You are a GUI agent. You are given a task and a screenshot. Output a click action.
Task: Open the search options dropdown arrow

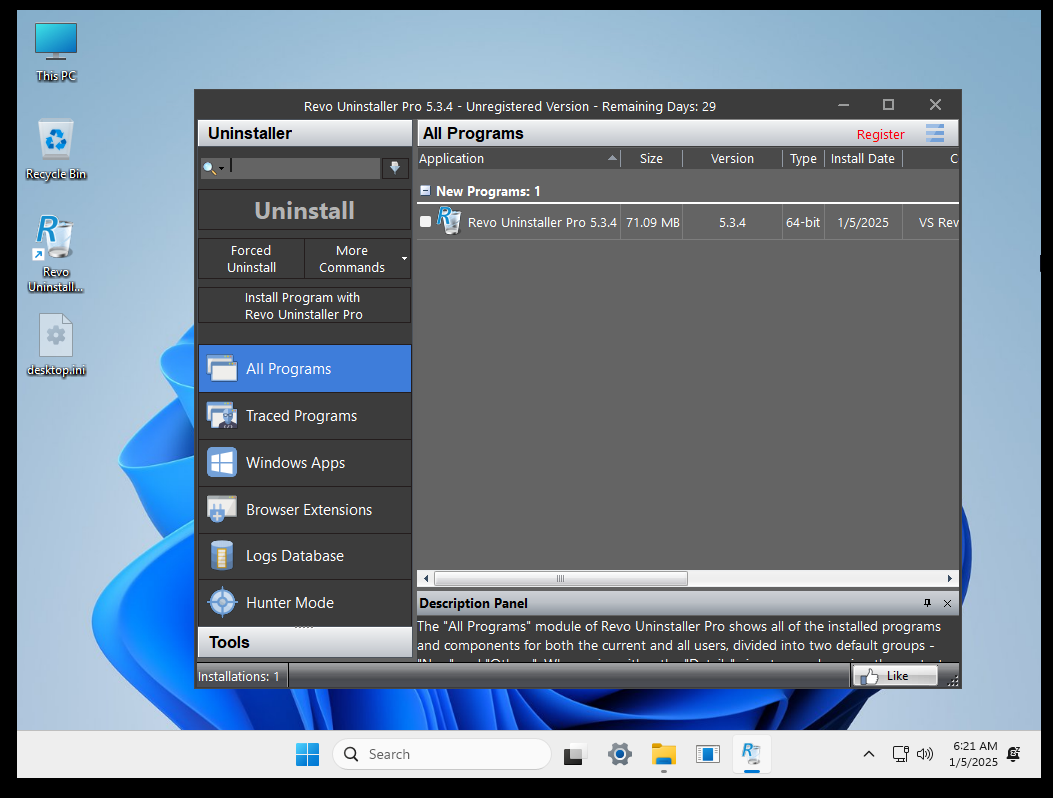(x=221, y=169)
